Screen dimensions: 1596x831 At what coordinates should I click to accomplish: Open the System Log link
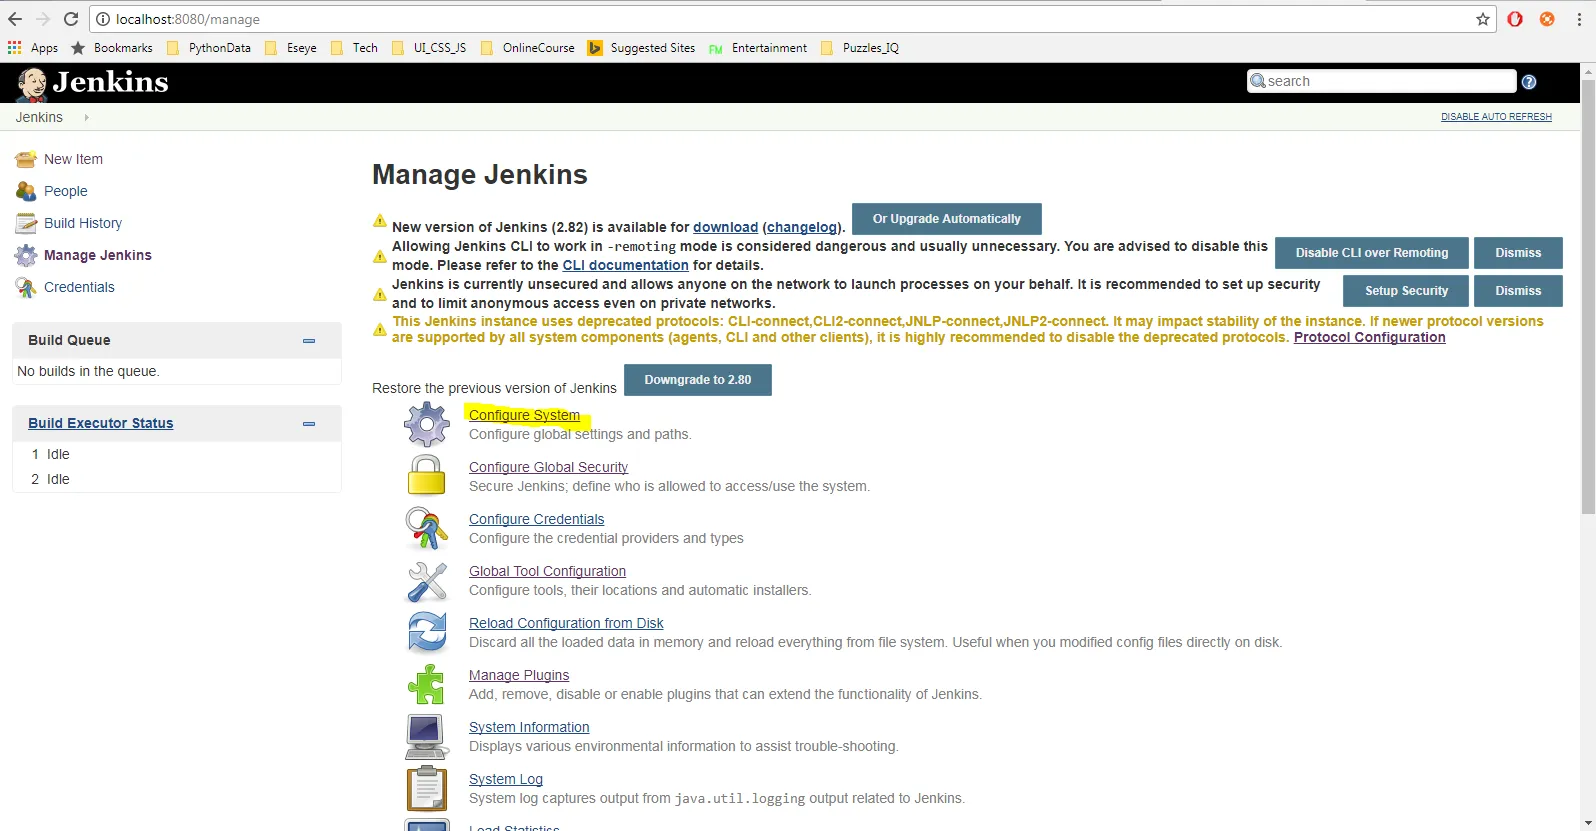(506, 779)
